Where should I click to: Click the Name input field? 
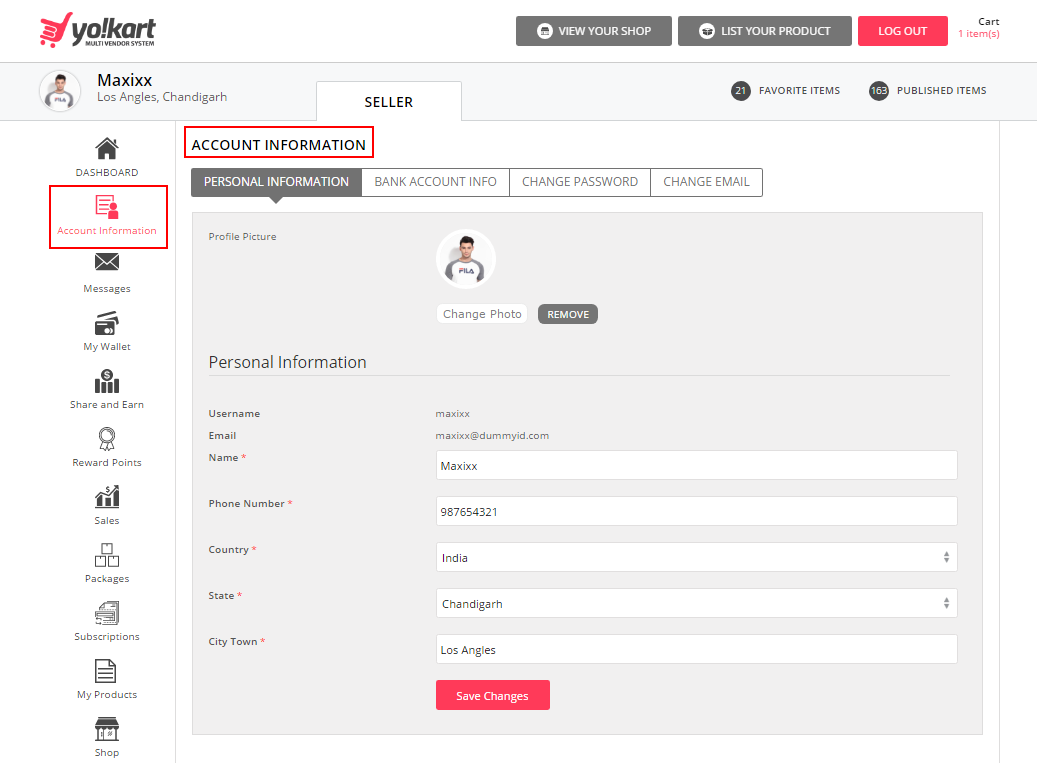coord(696,465)
